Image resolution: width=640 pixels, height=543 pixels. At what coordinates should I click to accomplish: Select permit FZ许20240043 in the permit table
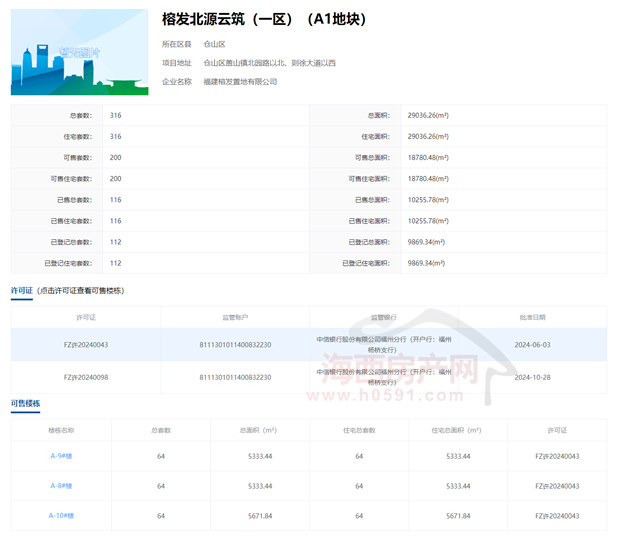(85, 344)
